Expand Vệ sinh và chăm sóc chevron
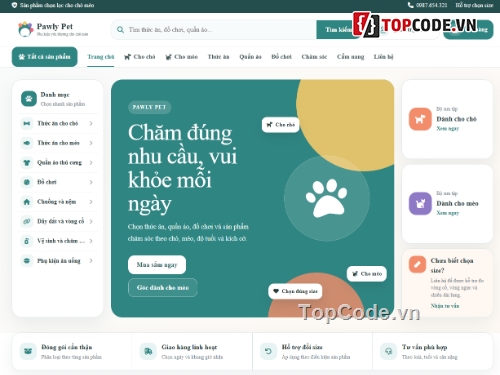The image size is (500, 375). 91,241
